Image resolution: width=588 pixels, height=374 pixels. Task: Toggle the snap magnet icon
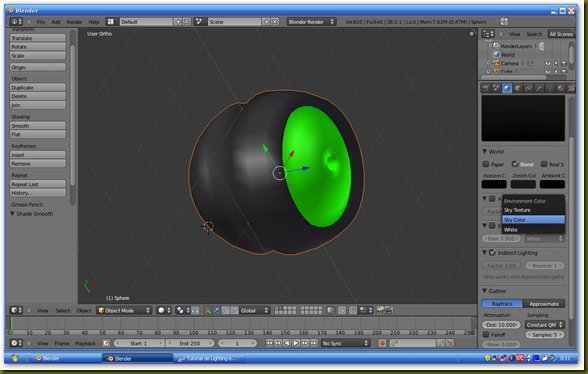point(353,310)
